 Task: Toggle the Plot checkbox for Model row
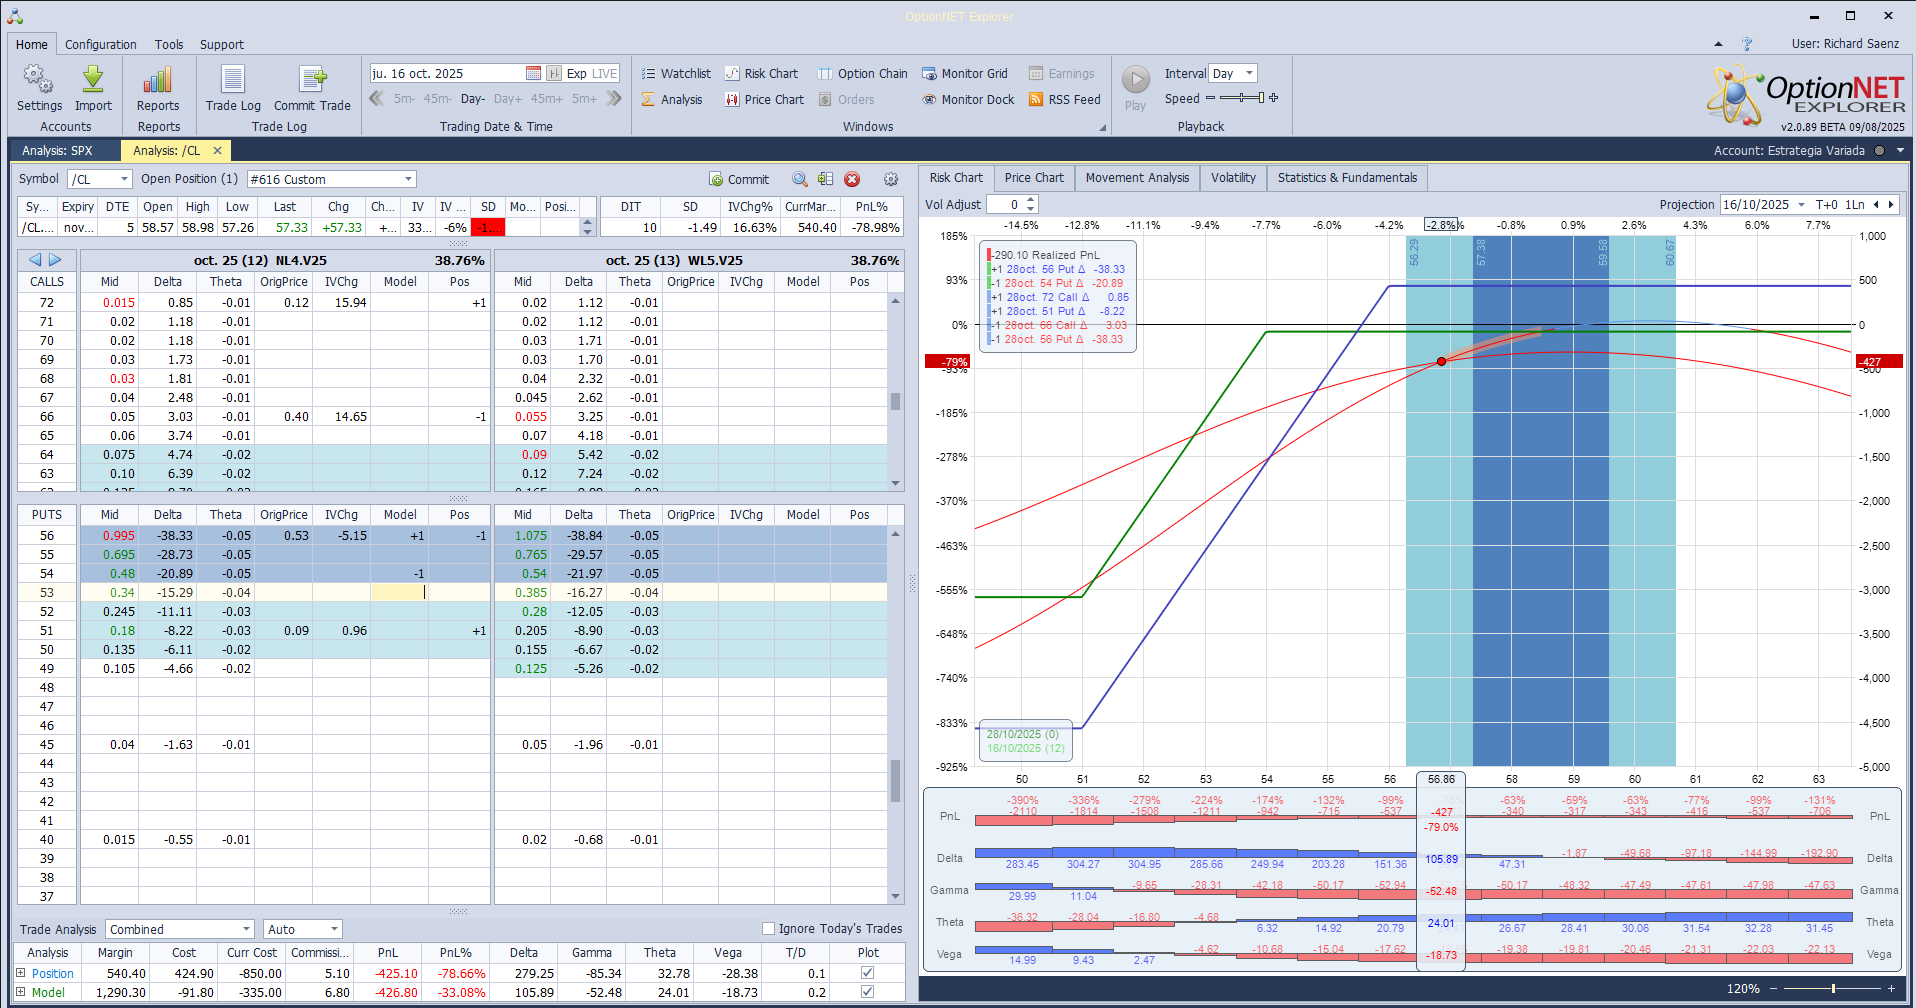tap(867, 992)
